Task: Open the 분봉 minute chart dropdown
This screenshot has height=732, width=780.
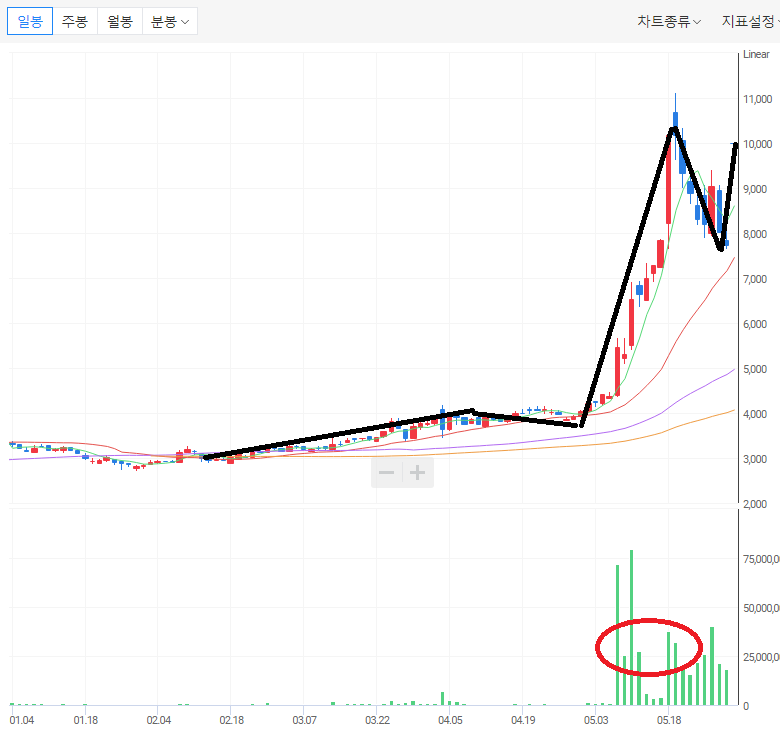Action: coord(170,21)
